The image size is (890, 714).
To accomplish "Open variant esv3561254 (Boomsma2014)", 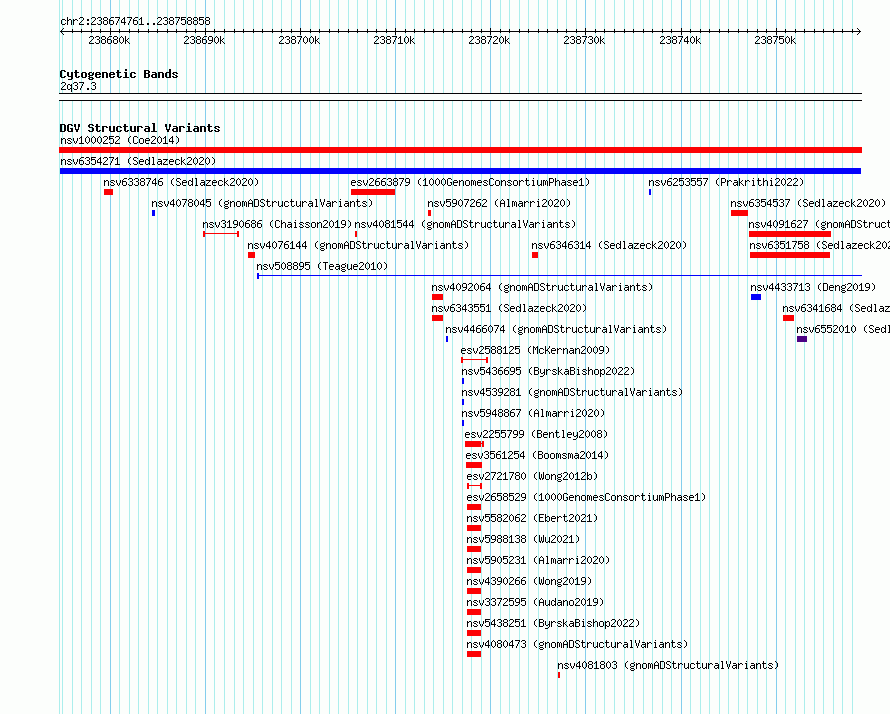I will click(x=537, y=455).
